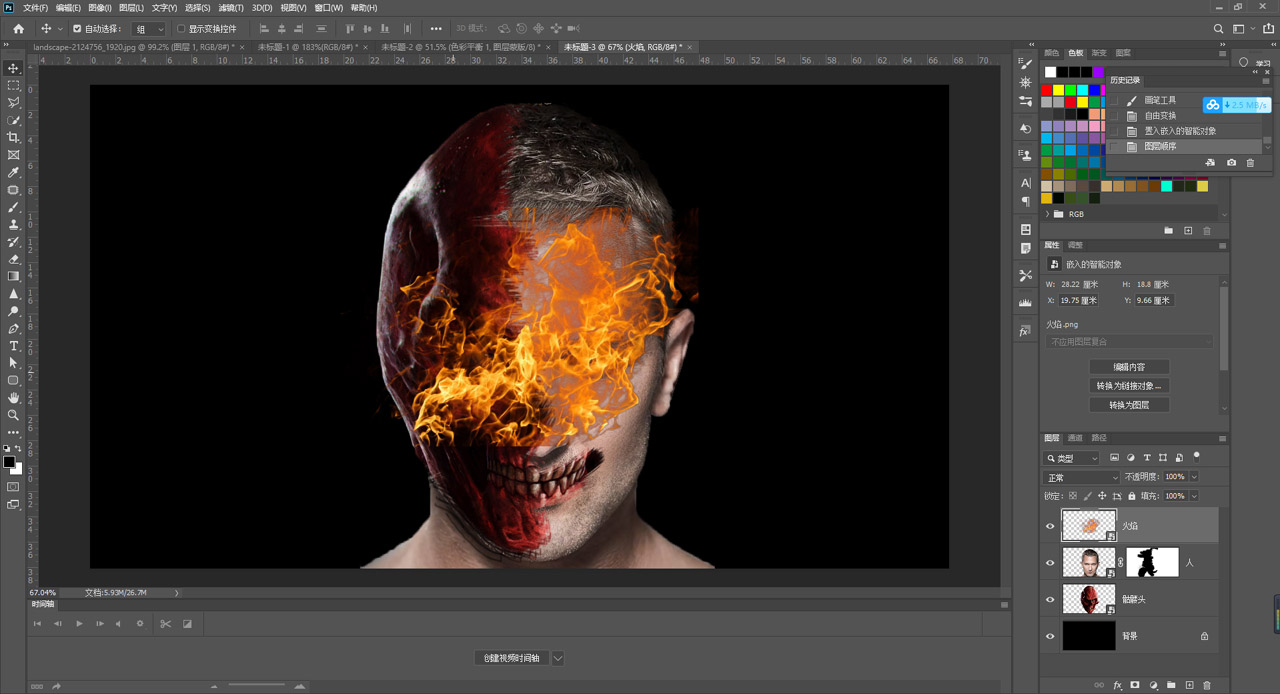Screen dimensions: 1280x694
Task: Open the layer blend mode dropdown 正常
Action: point(1081,477)
